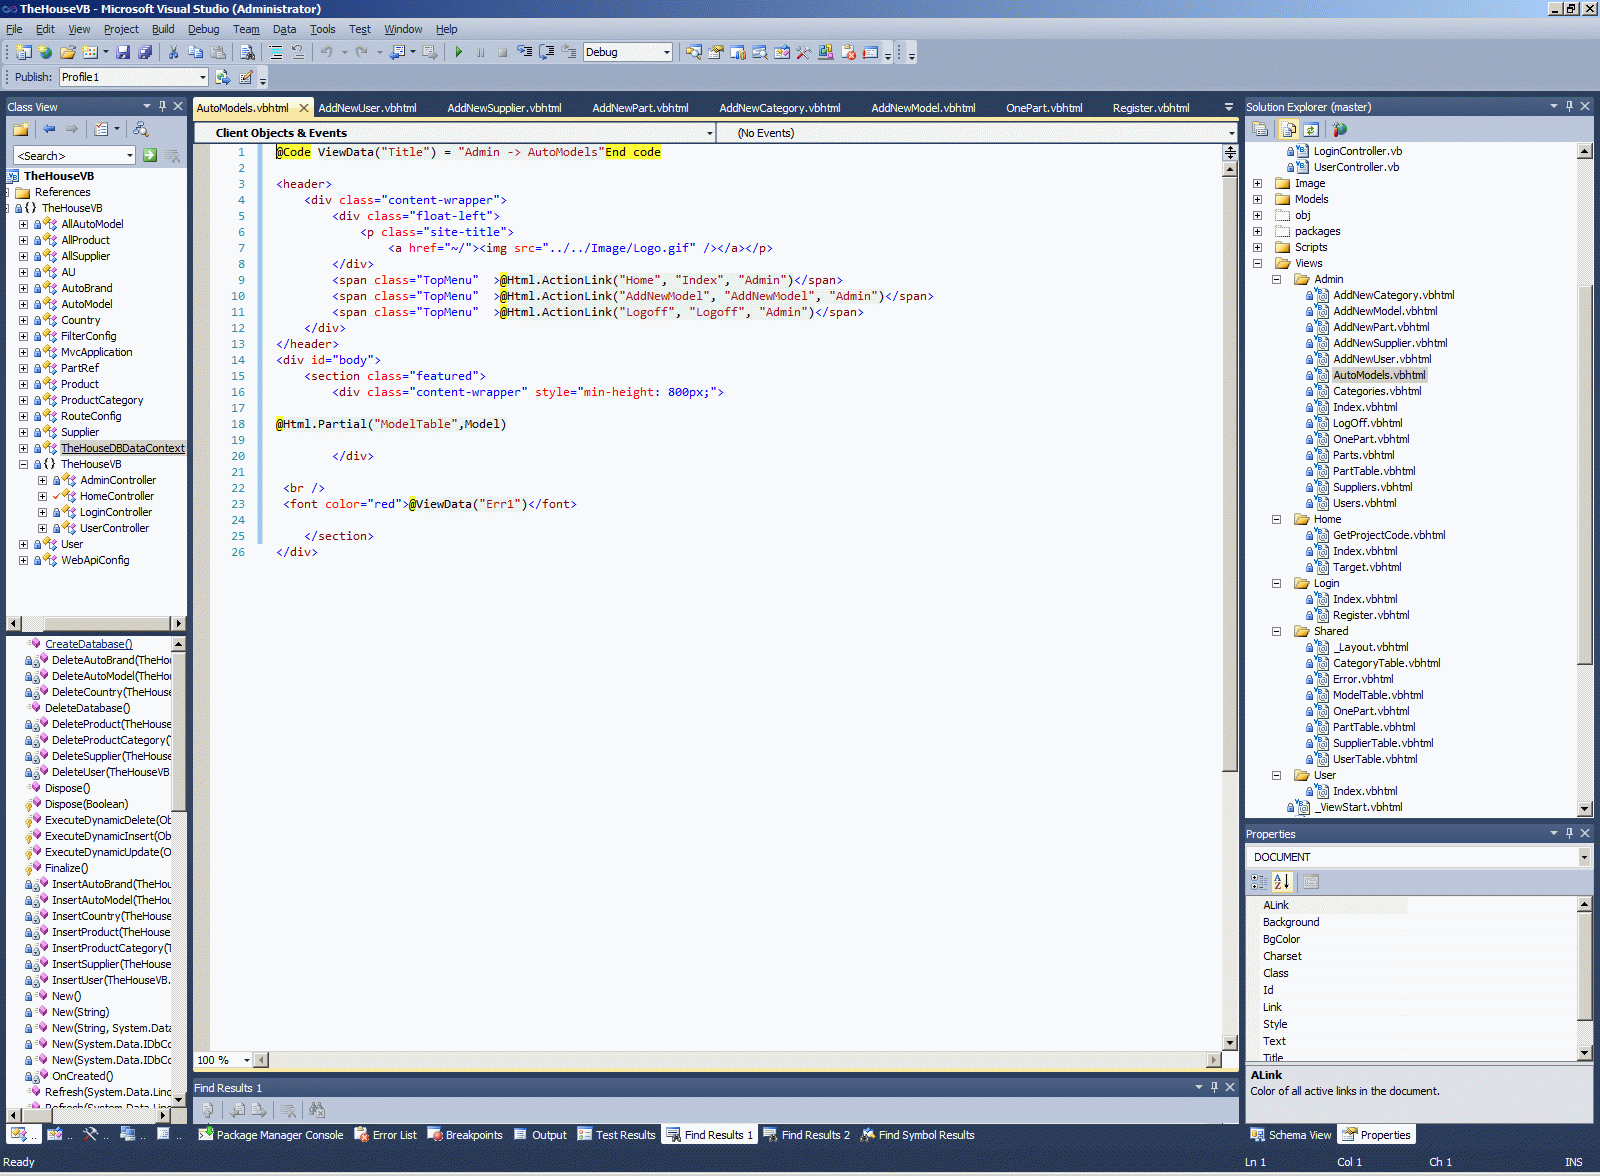
Task: Click the Start Debugging play icon
Action: tap(458, 52)
